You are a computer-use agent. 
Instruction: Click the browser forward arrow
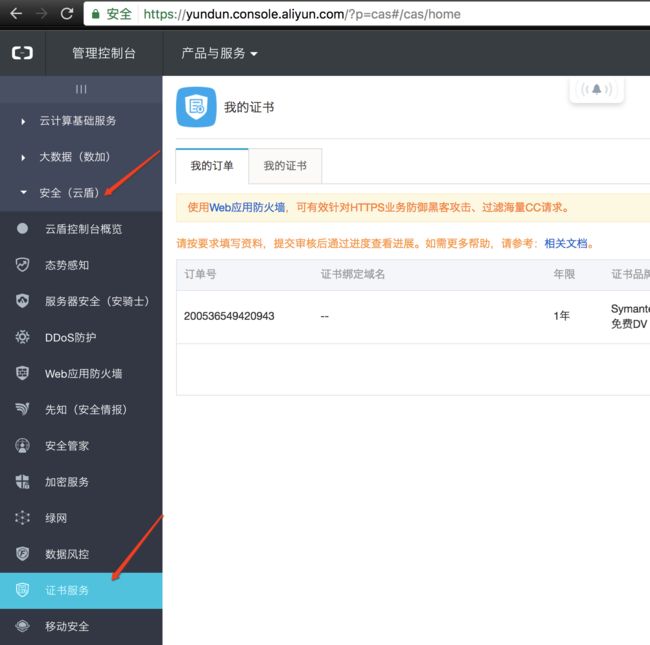41,14
